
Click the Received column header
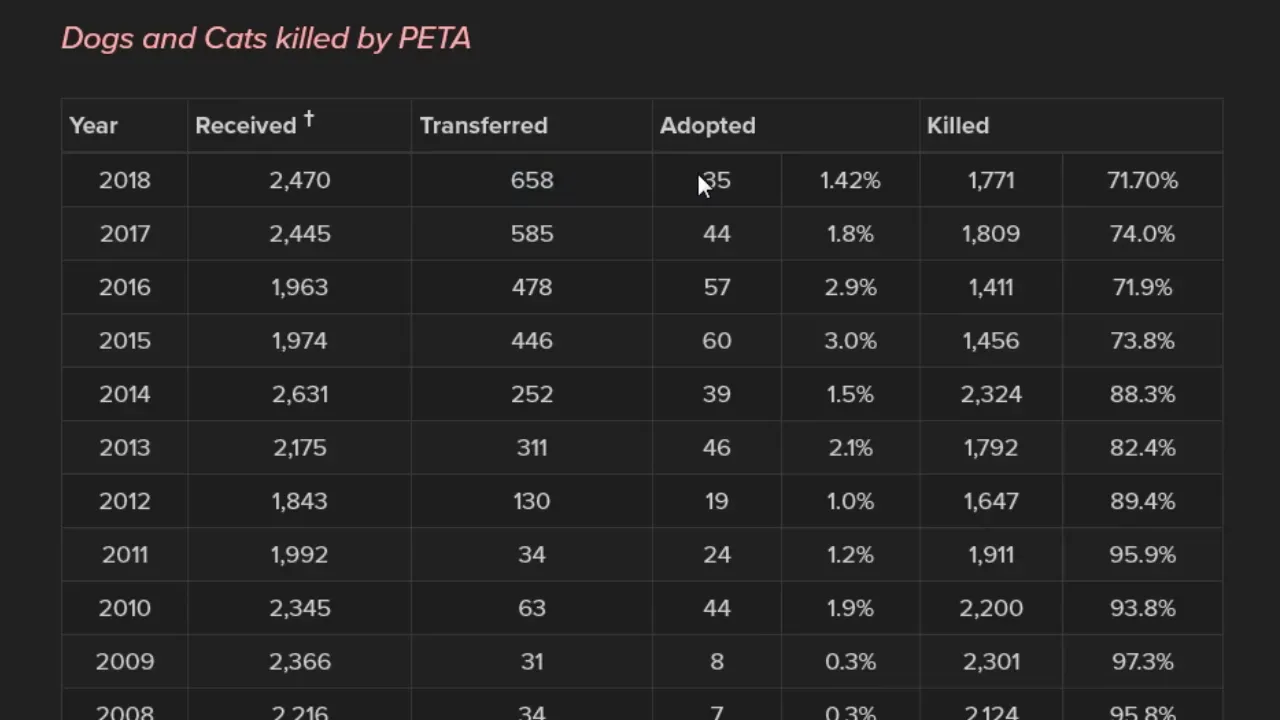click(246, 126)
